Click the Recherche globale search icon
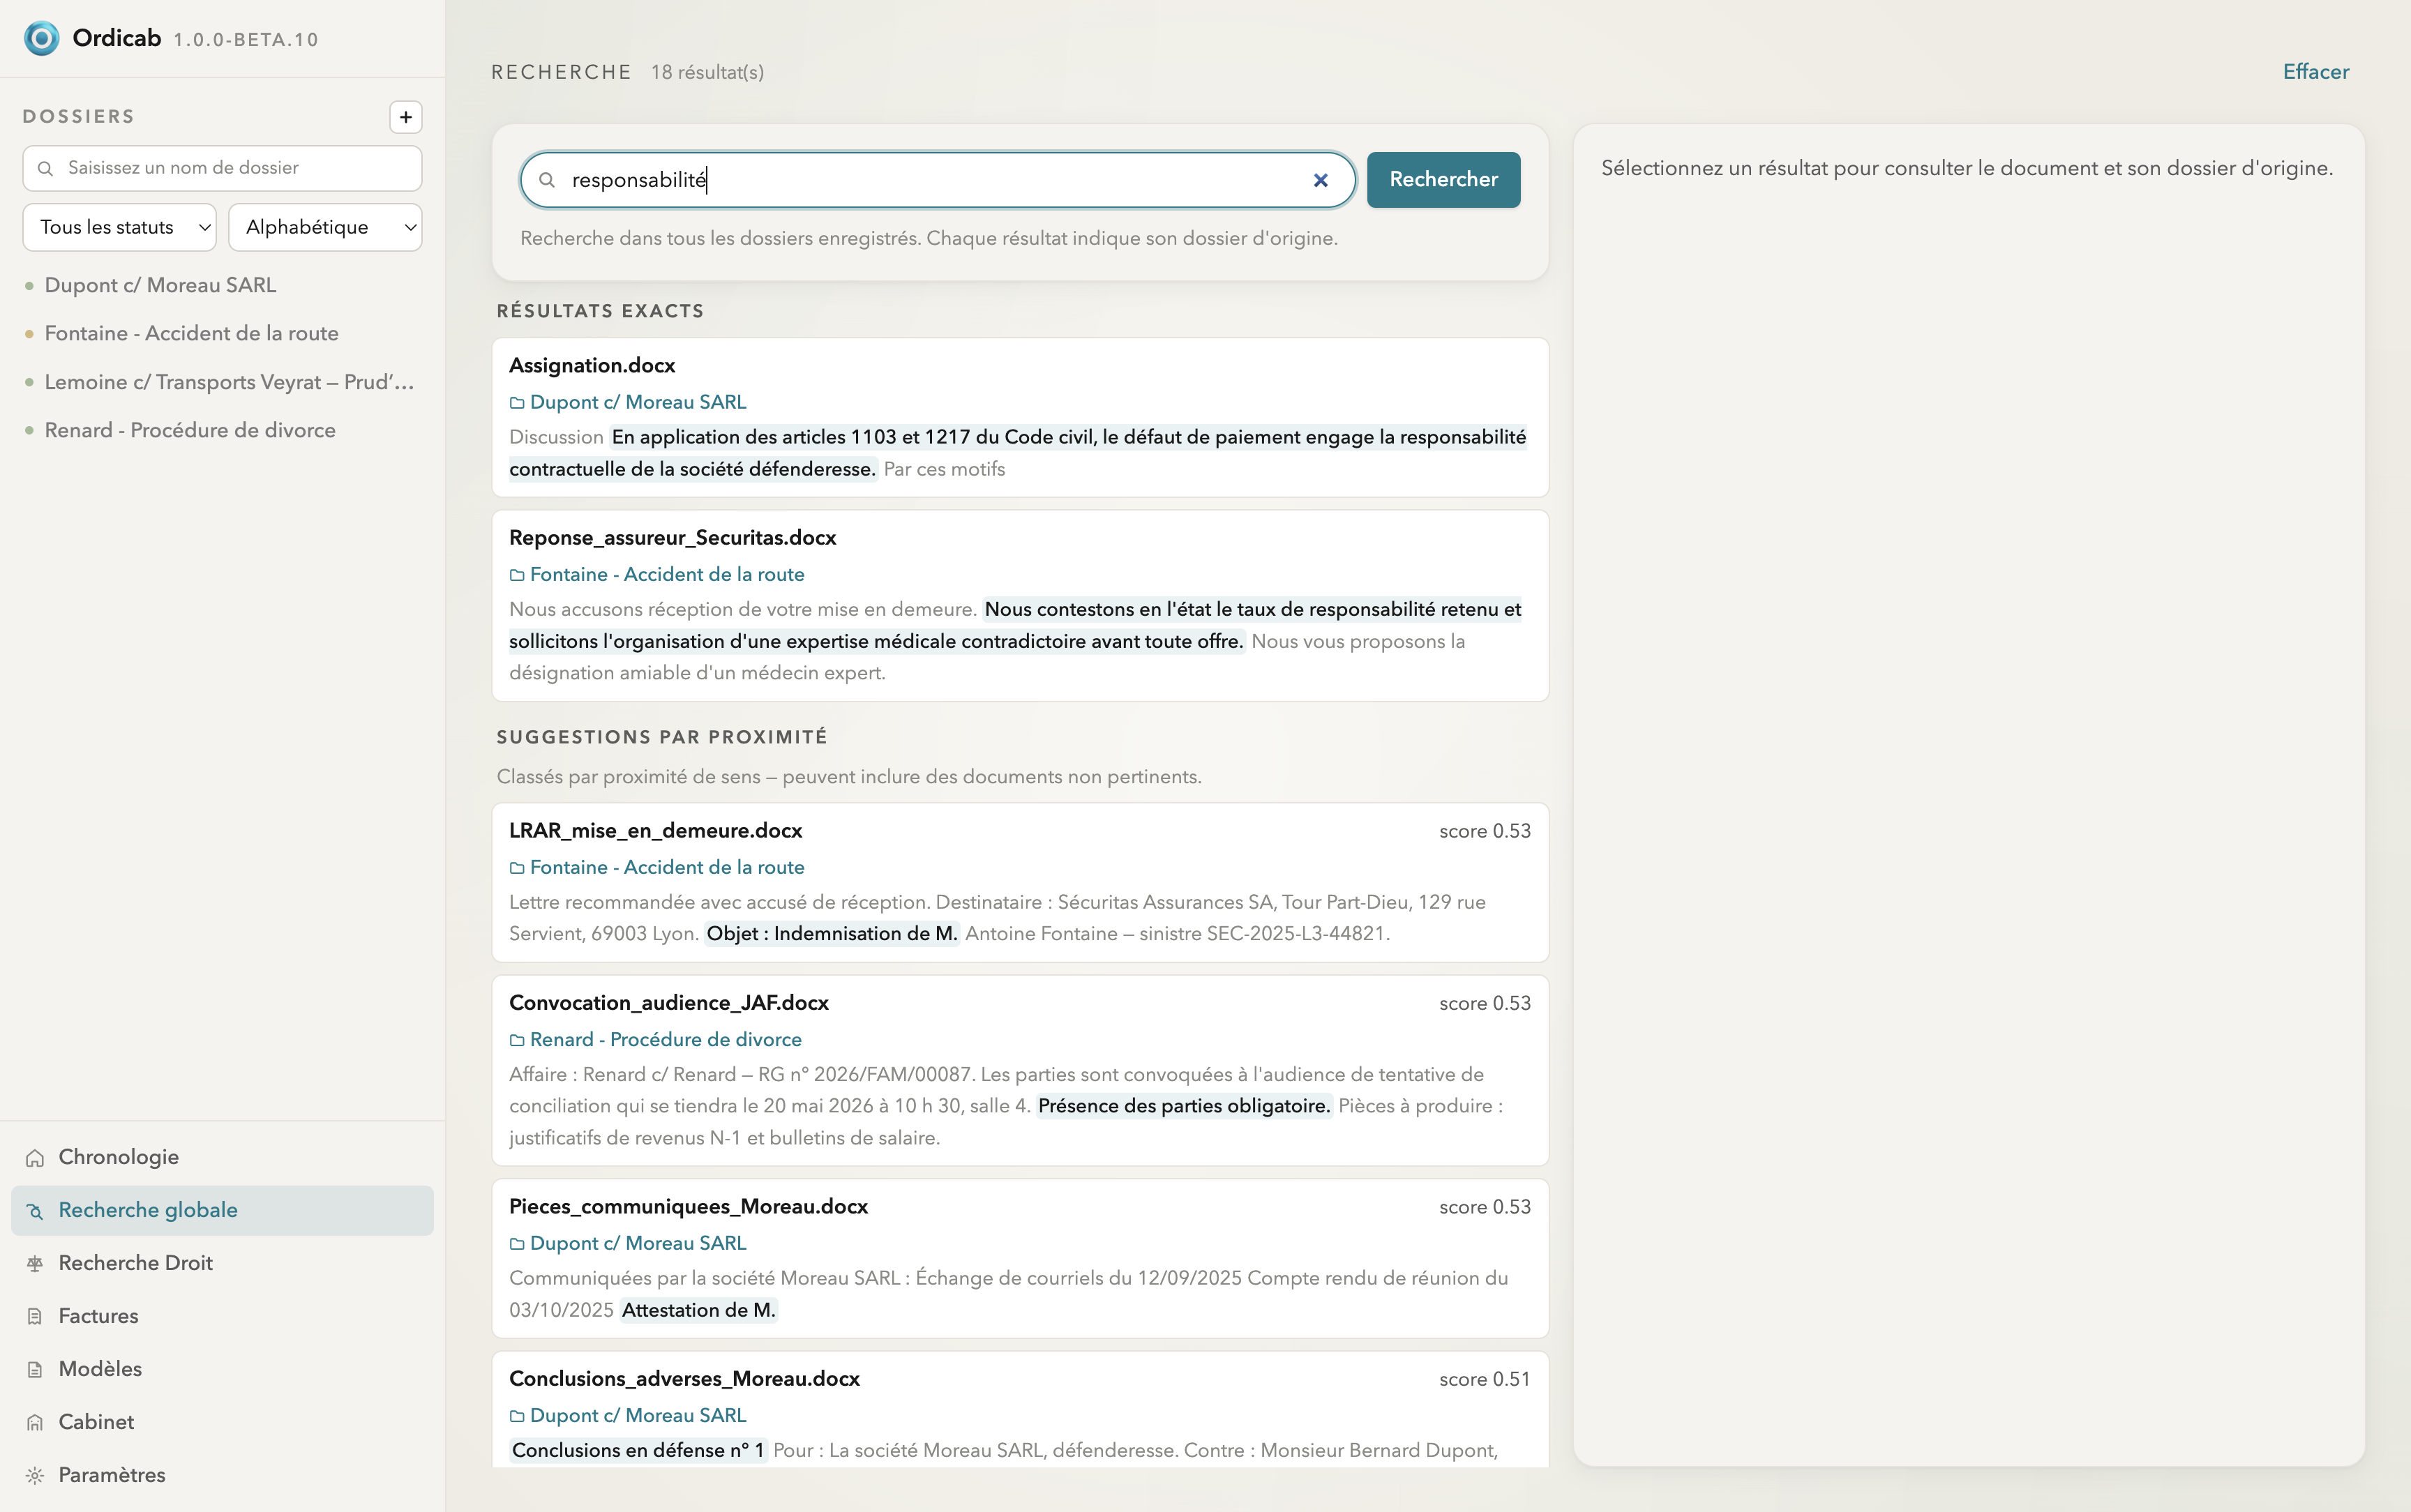This screenshot has width=2411, height=1512. [x=35, y=1211]
